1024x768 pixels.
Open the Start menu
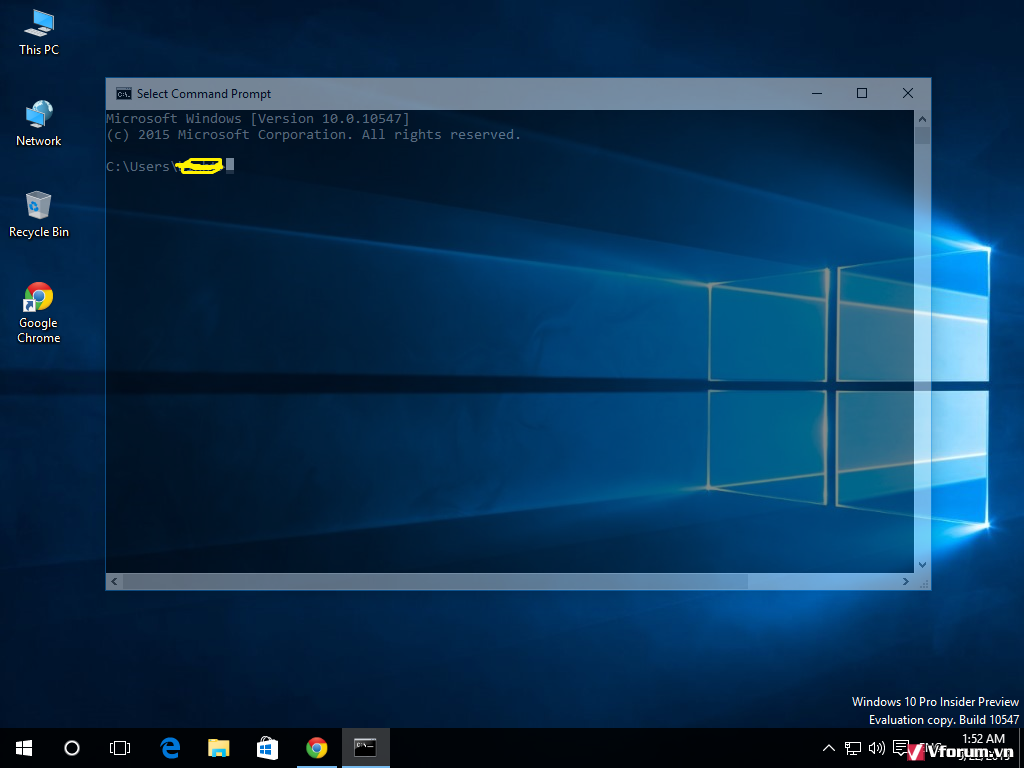[x=24, y=748]
